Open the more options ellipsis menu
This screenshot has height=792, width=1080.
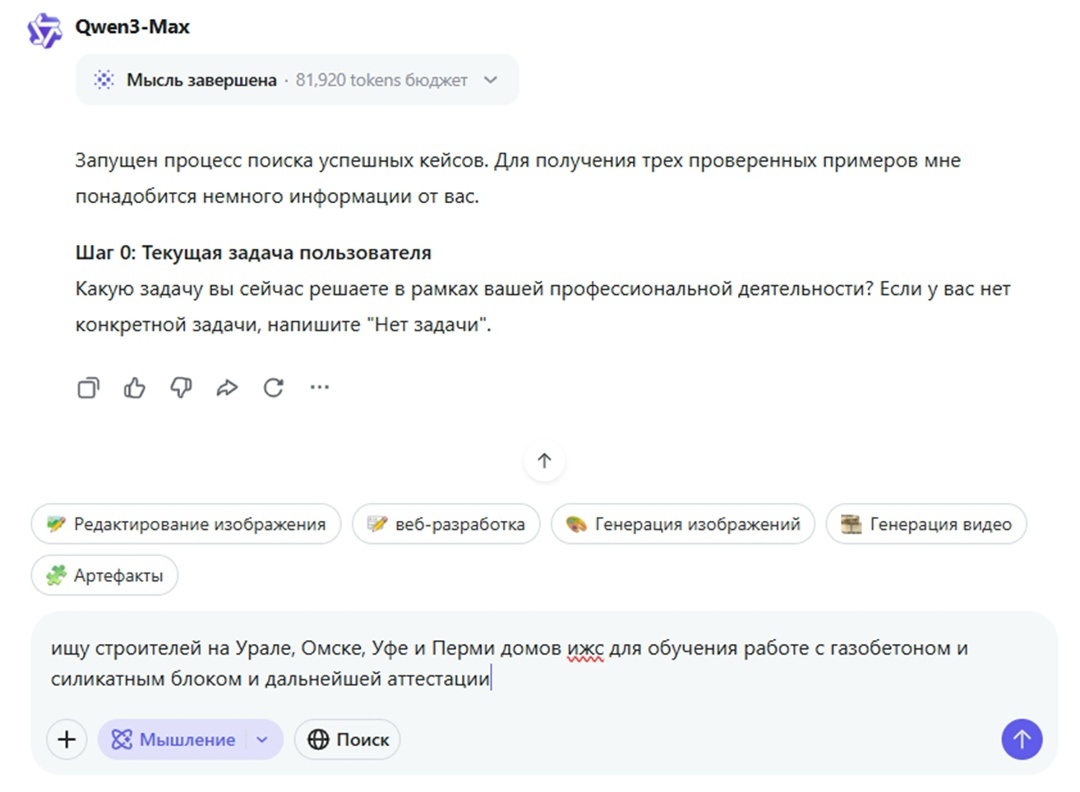[x=320, y=387]
